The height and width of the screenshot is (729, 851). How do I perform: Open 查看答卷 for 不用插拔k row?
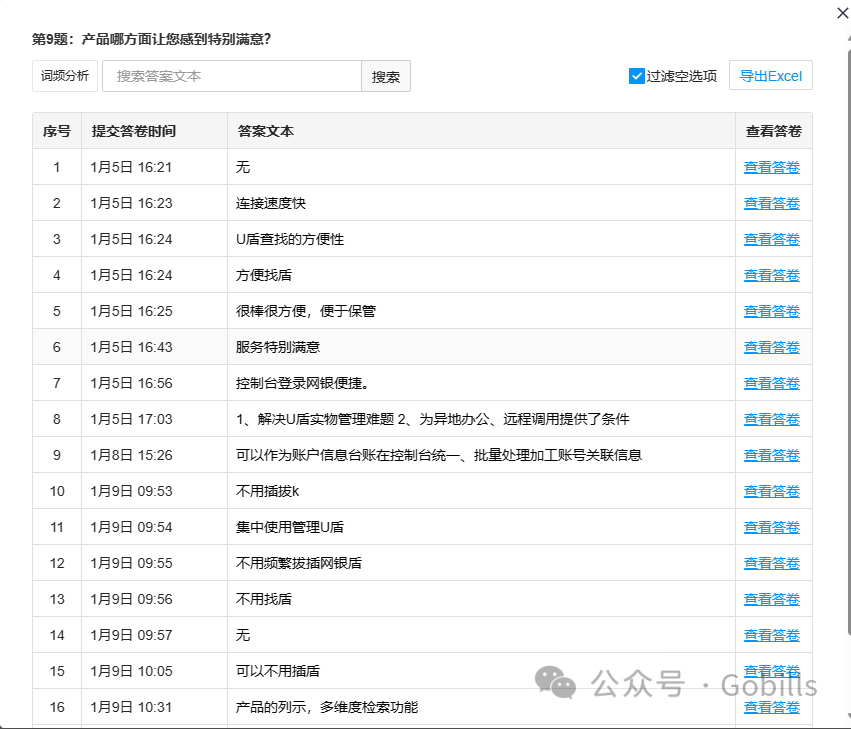pos(771,492)
